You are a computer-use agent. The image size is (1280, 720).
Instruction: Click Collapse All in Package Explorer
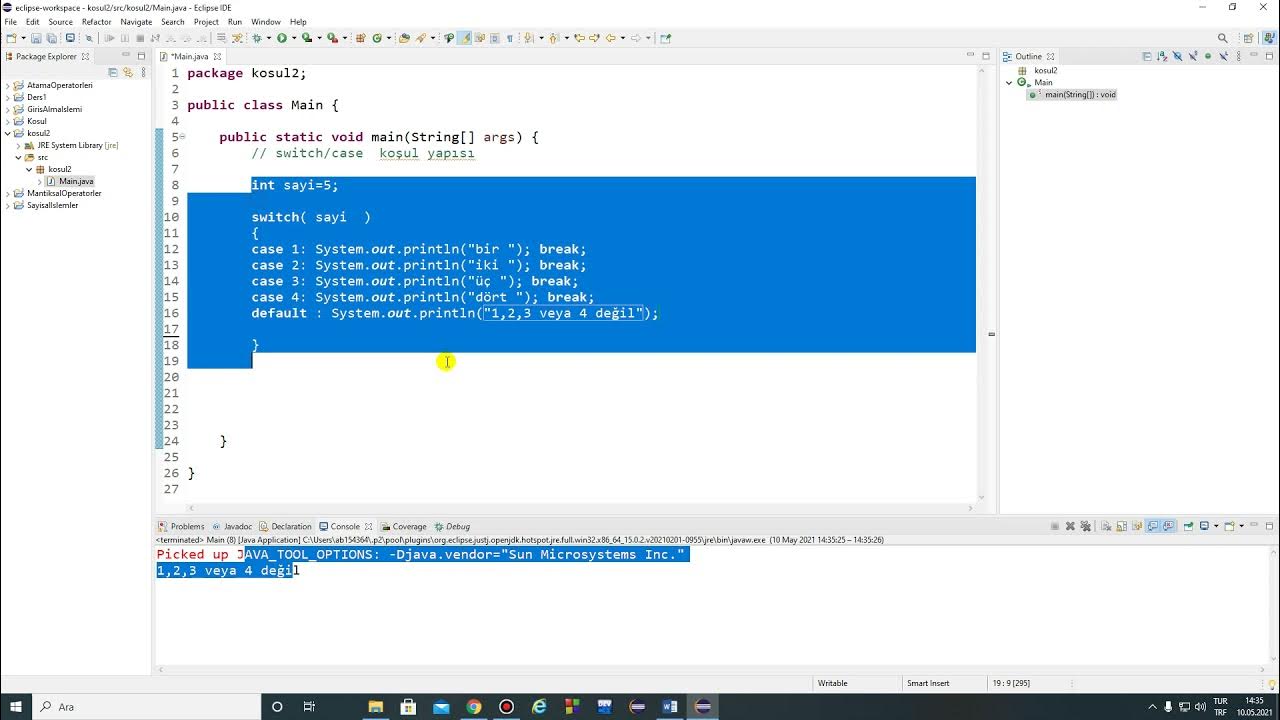tap(113, 72)
